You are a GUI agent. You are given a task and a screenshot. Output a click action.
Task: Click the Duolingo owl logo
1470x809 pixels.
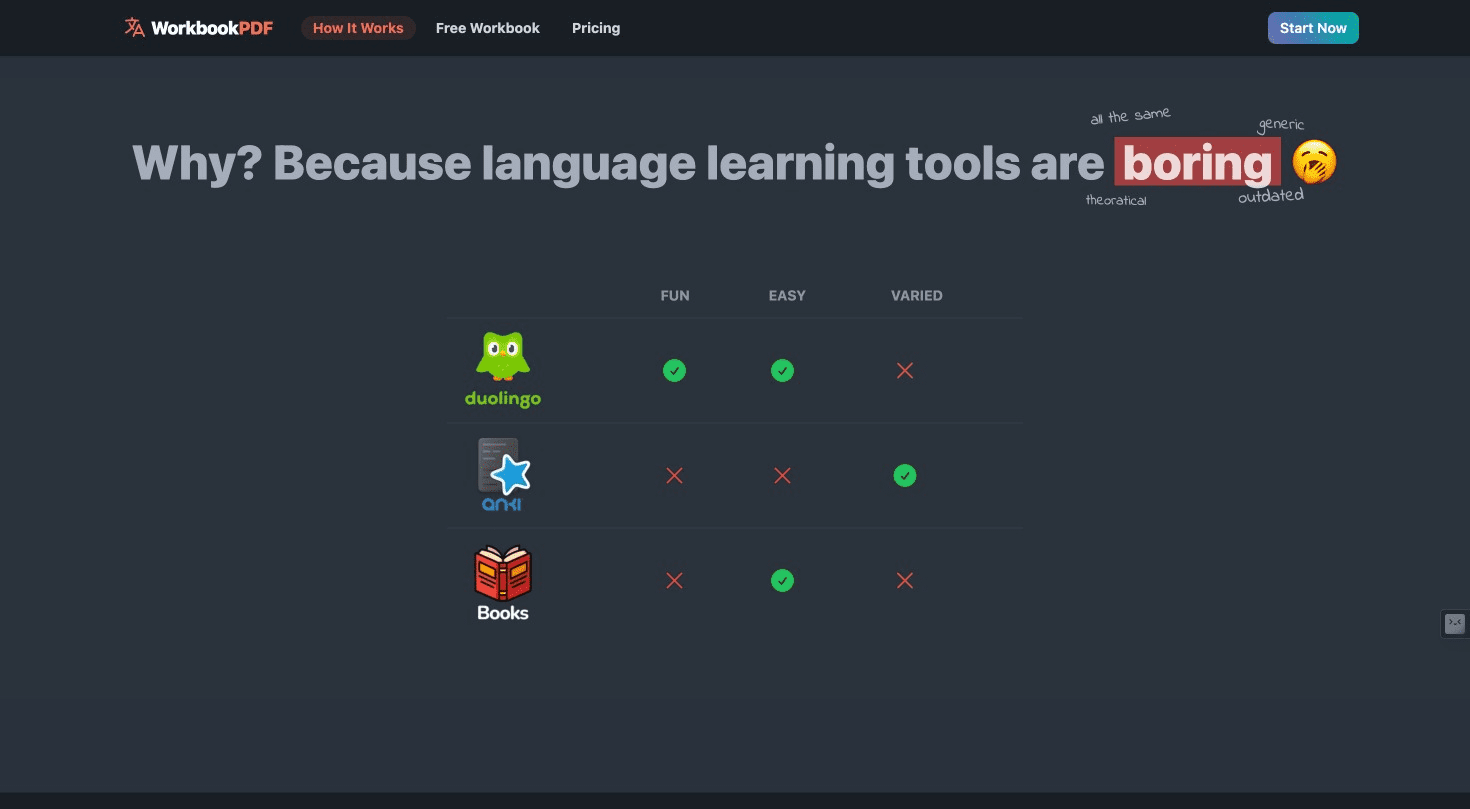tap(502, 357)
